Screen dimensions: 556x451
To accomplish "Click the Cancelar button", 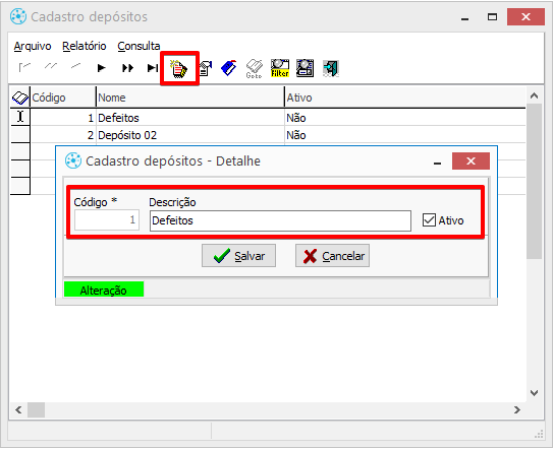I will [332, 256].
